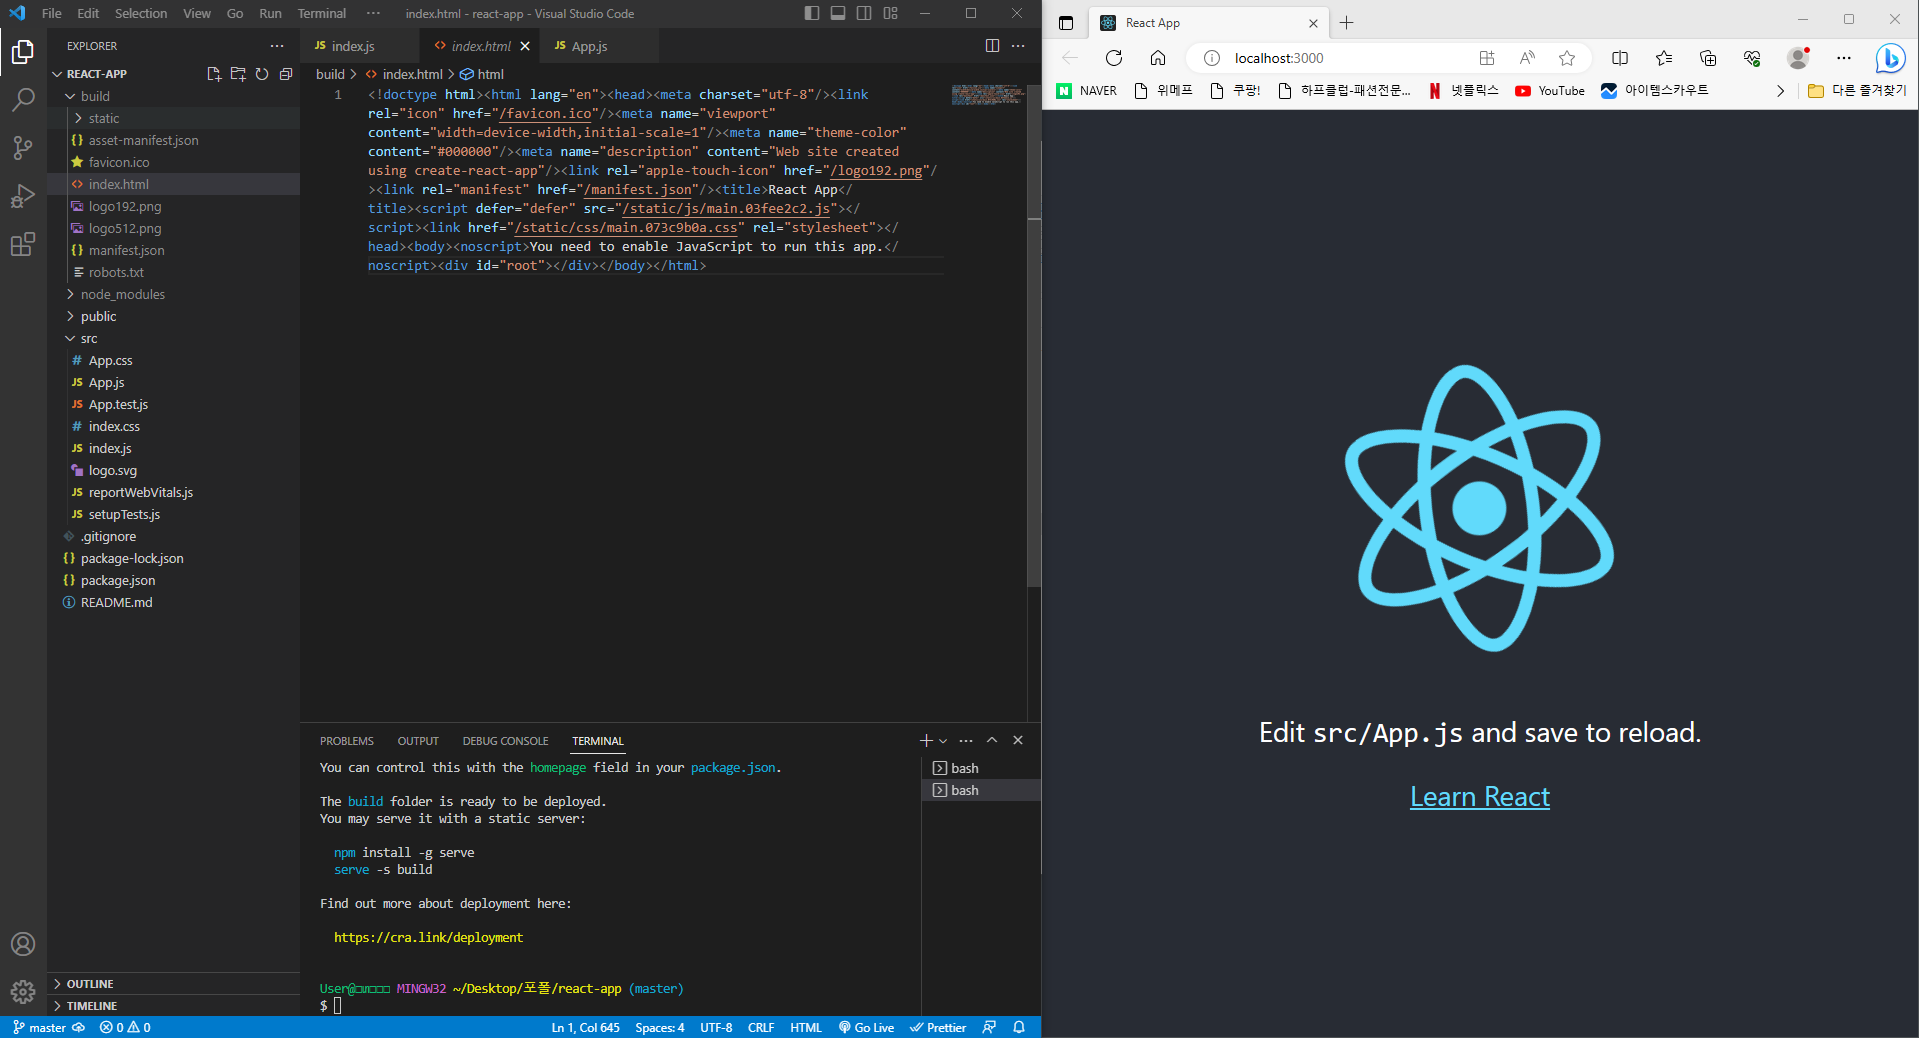Viewport: 1919px width, 1038px height.
Task: Refresh the Explorer file tree
Action: pyautogui.click(x=262, y=74)
